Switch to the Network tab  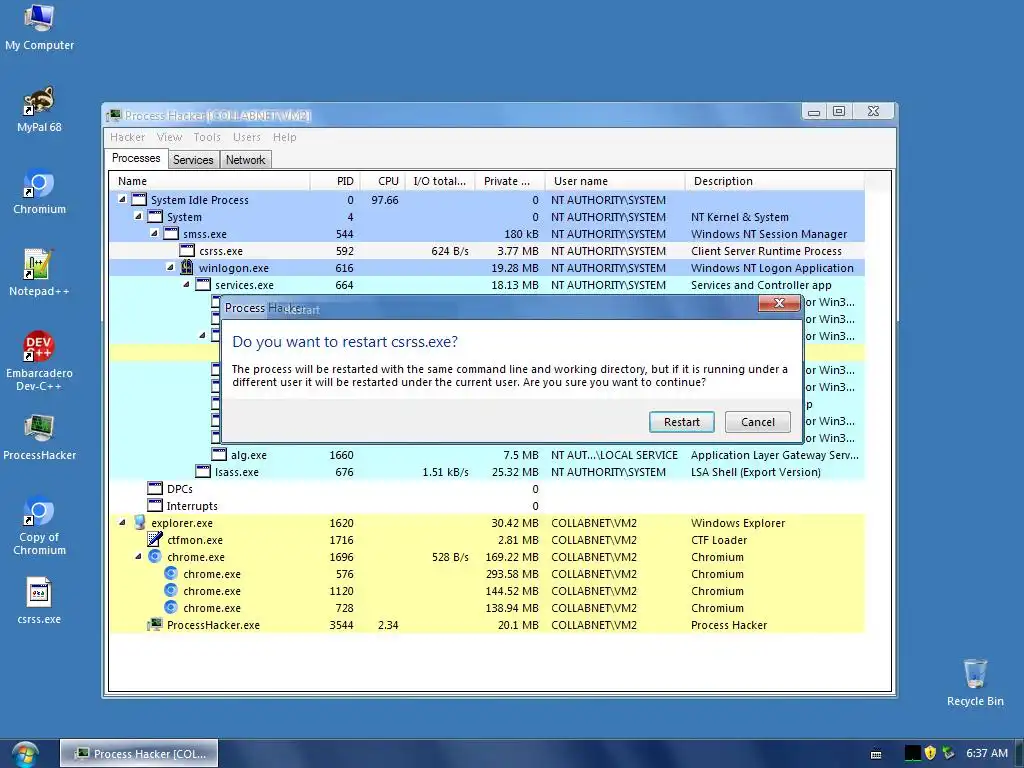coord(246,160)
